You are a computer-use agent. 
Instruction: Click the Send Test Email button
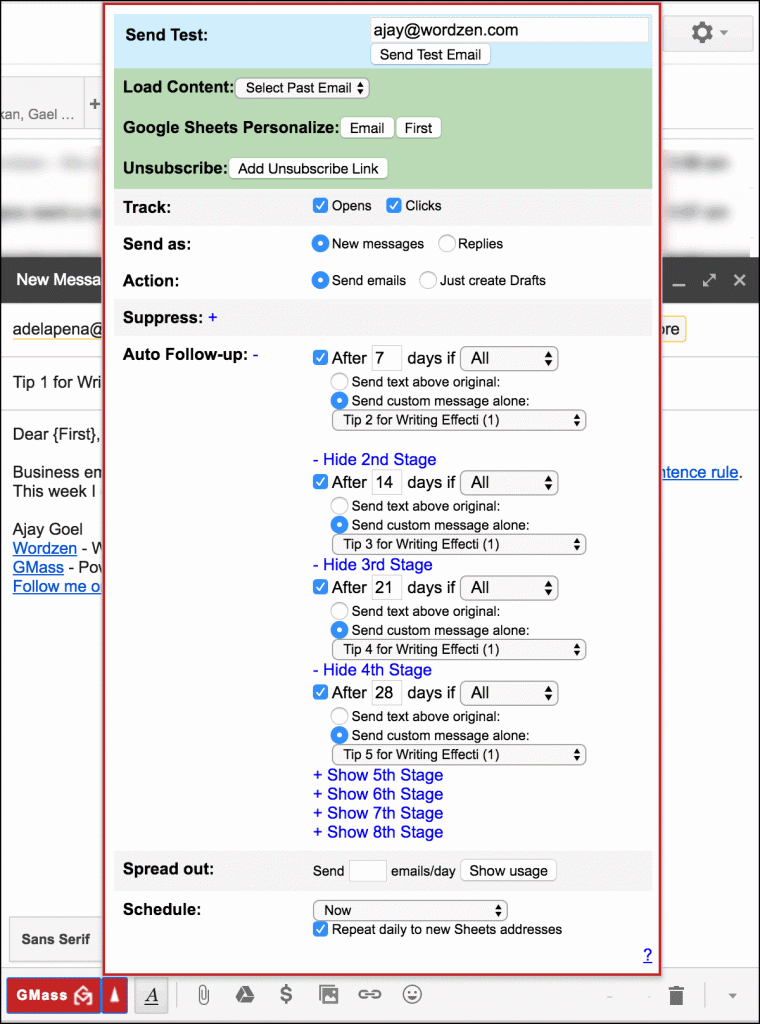coord(430,55)
